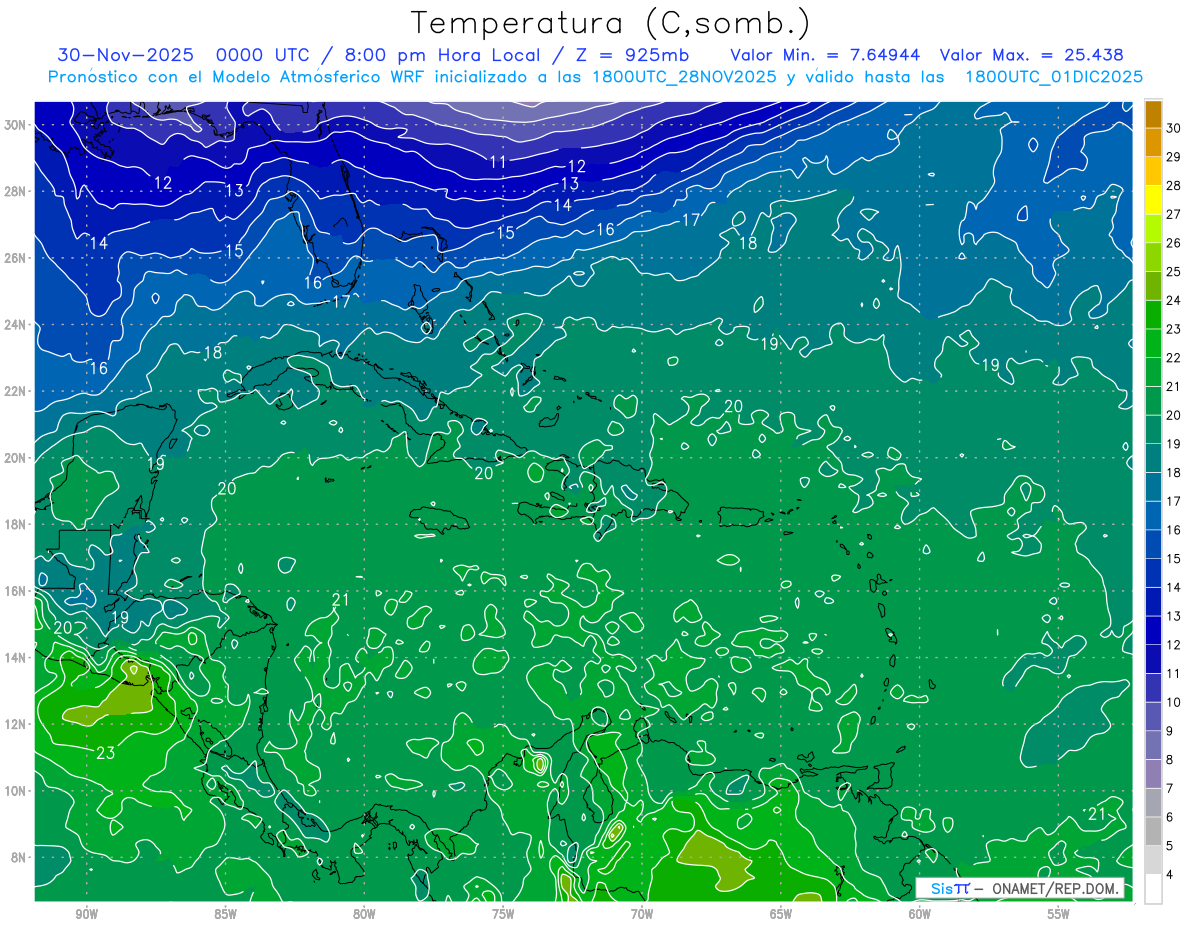Click the '70W' longitude axis label
Image resolution: width=1200 pixels, height=927 pixels.
point(642,914)
